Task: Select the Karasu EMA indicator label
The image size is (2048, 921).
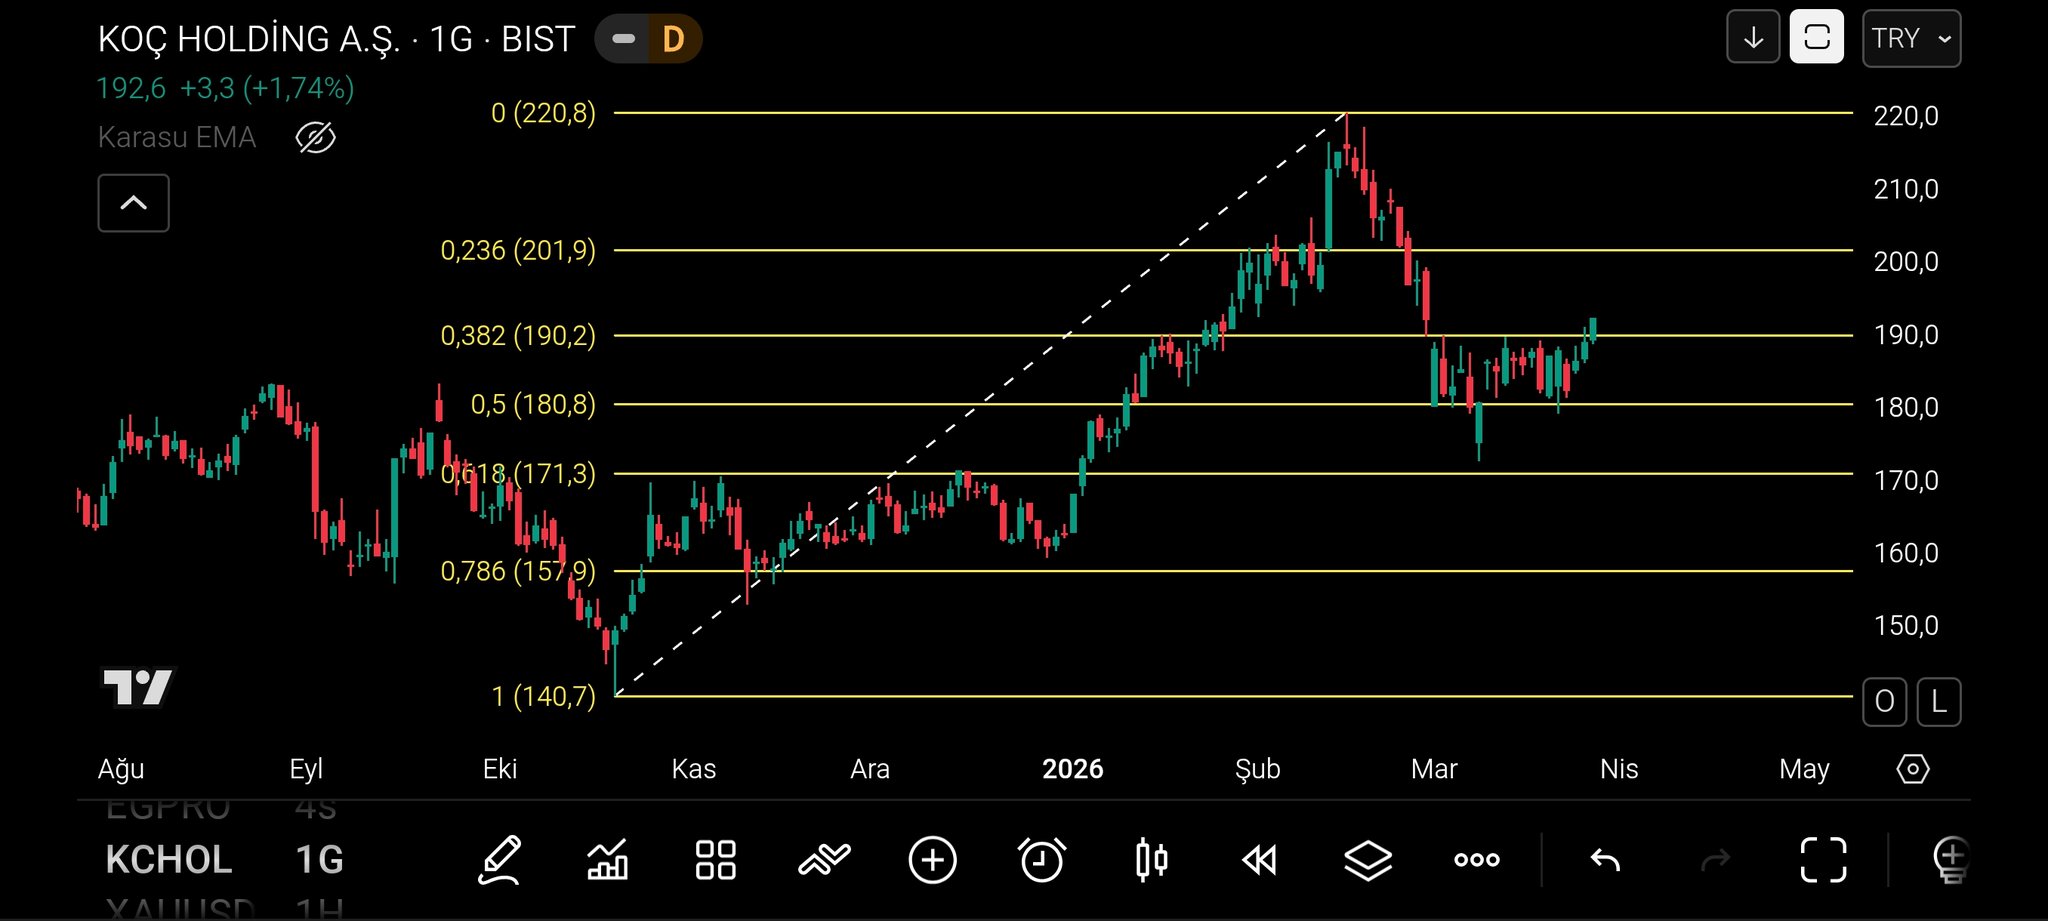Action: 177,137
